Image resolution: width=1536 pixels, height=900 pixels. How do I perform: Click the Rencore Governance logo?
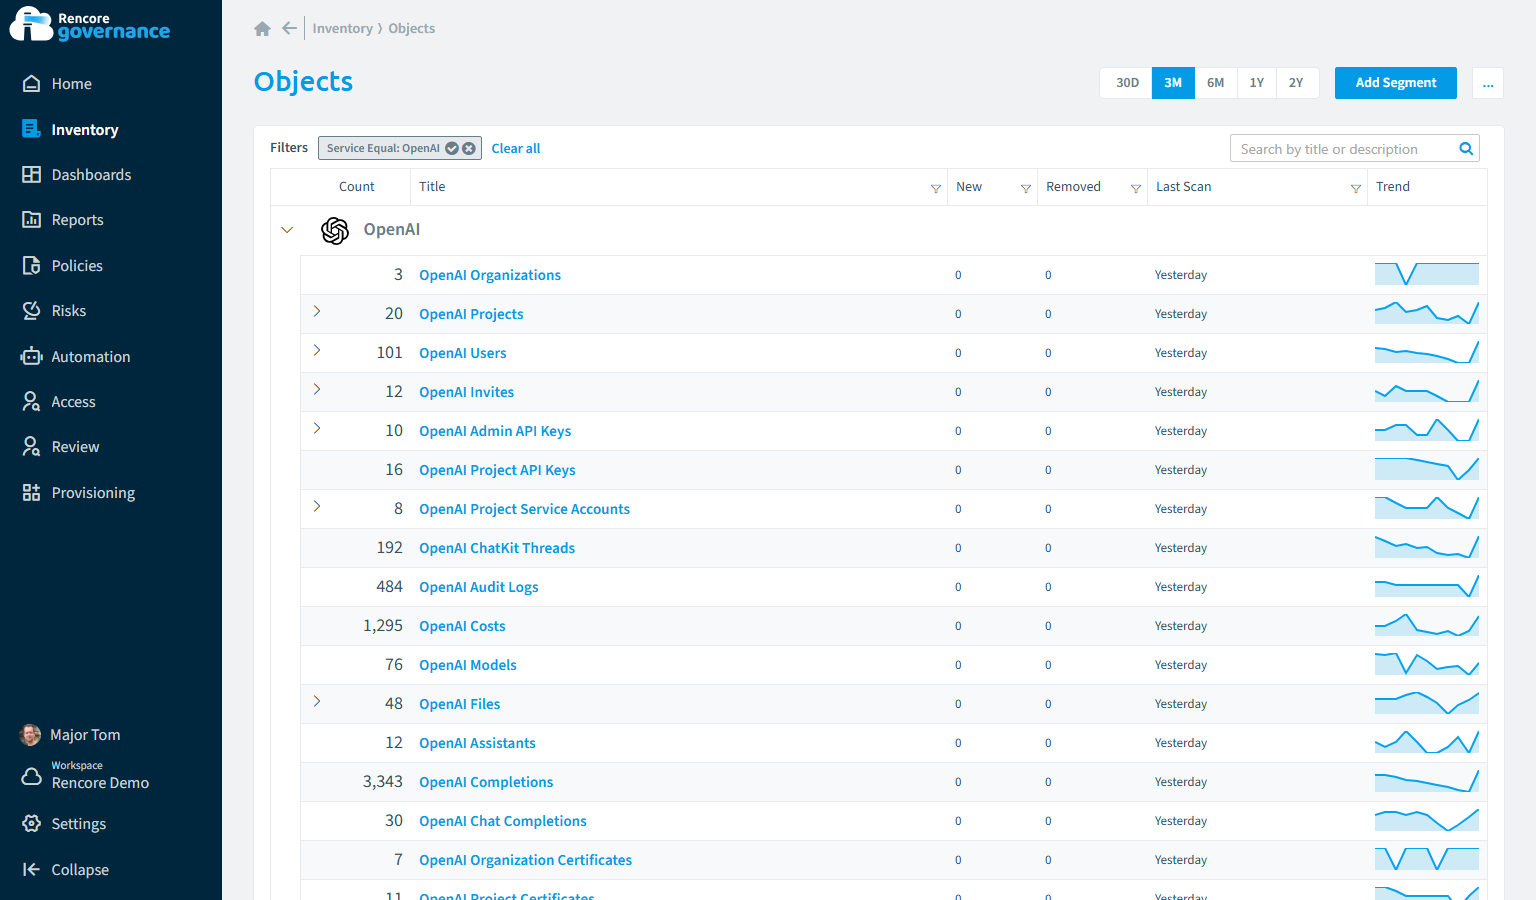click(90, 25)
